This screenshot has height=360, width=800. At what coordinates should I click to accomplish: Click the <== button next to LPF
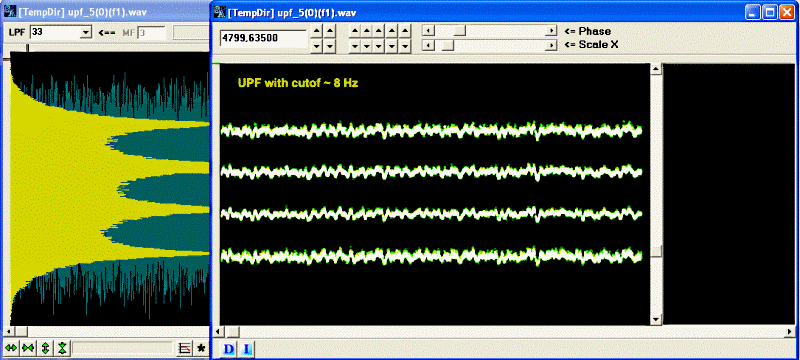click(107, 33)
